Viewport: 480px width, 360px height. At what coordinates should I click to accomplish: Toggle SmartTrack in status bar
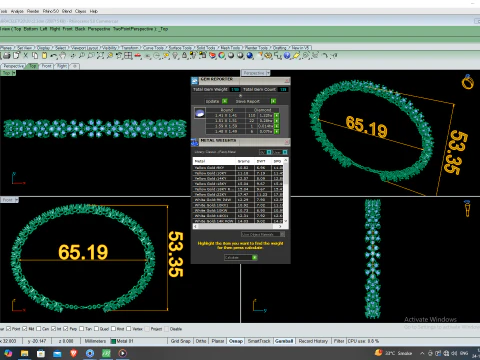point(259,341)
